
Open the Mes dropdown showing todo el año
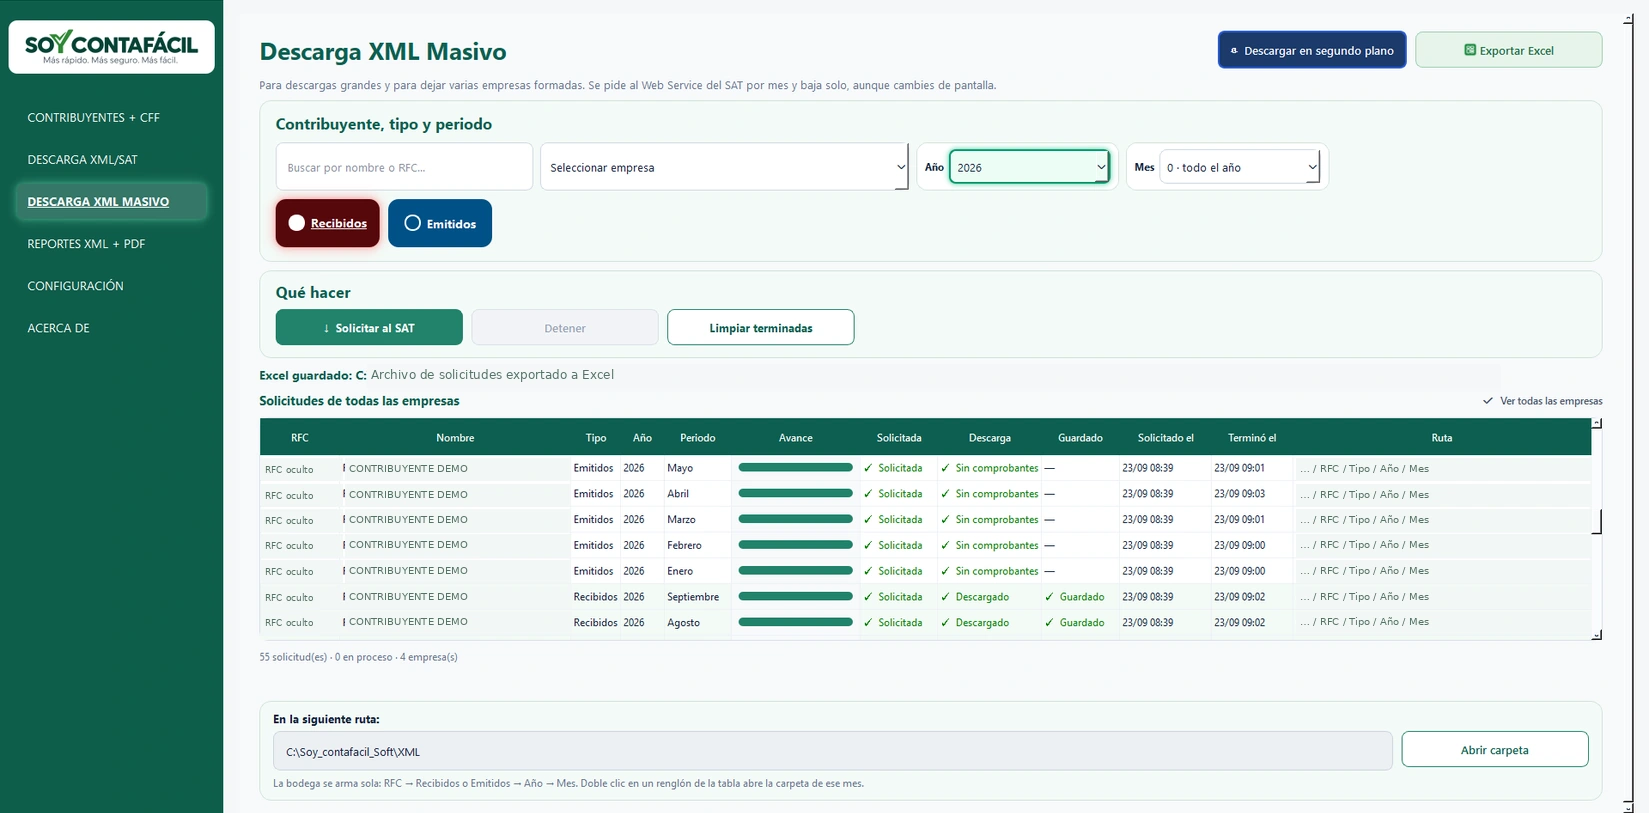point(1240,167)
